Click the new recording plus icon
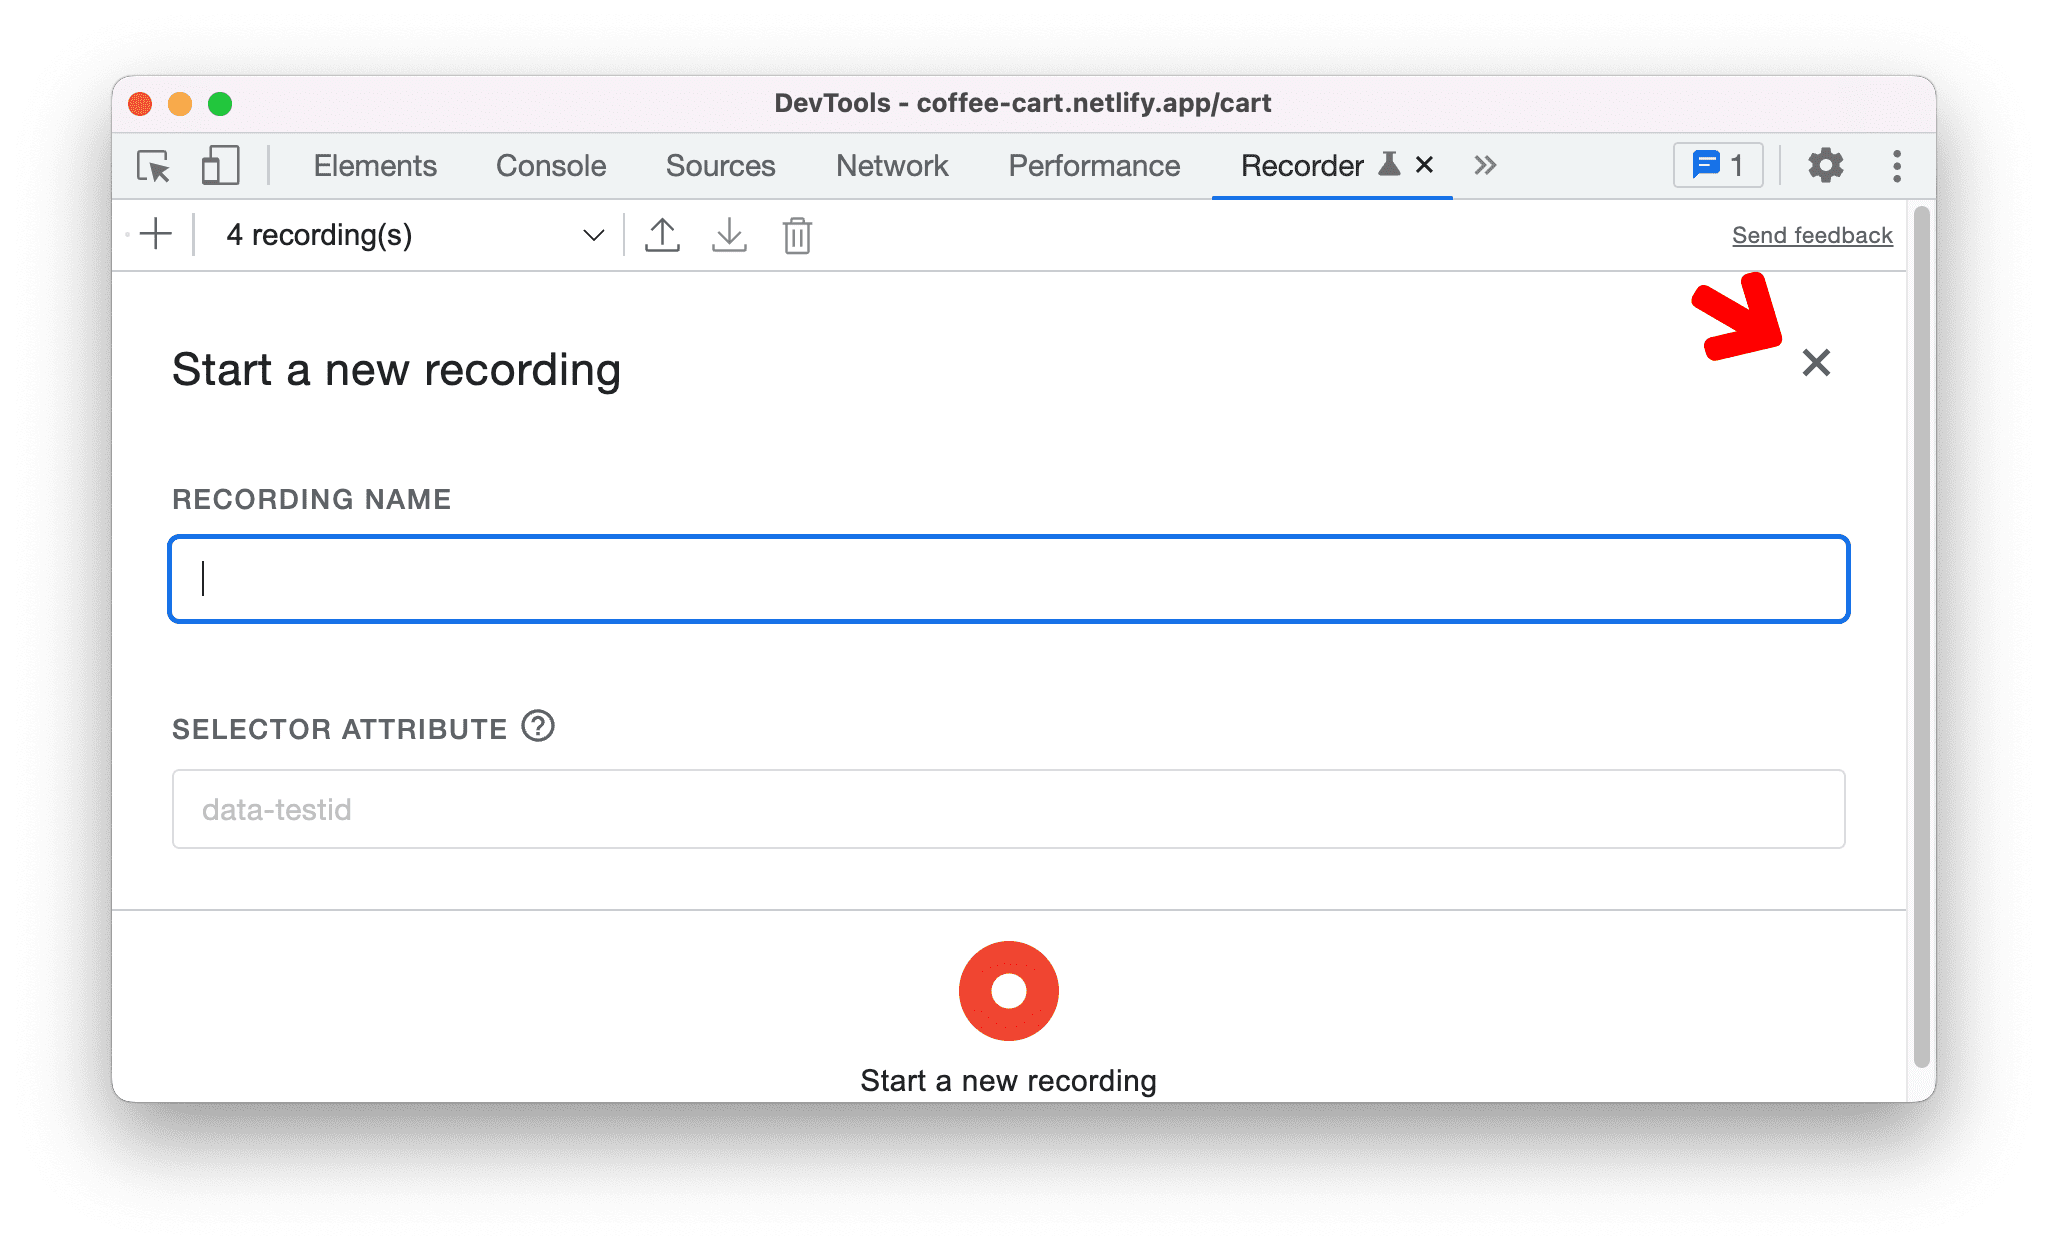 159,236
